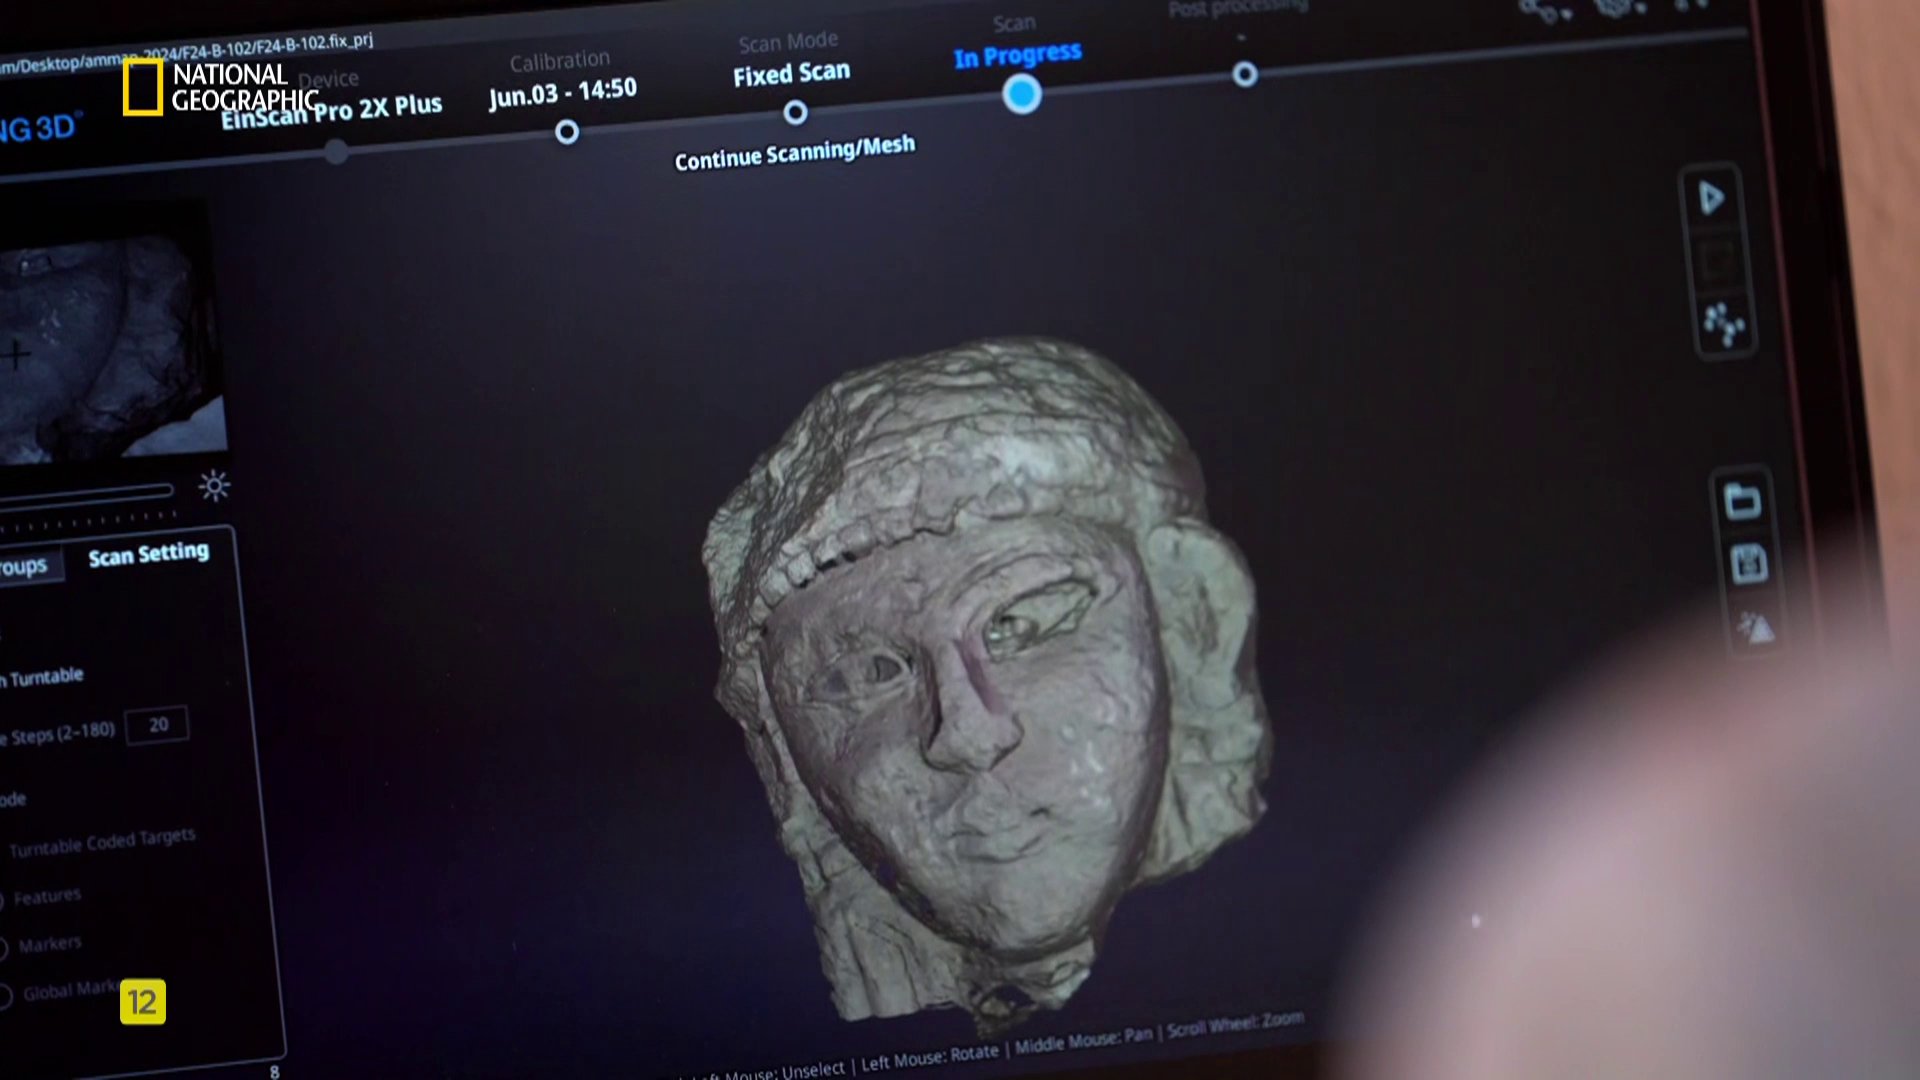Click the Fixed Scan mode step node

coord(795,113)
